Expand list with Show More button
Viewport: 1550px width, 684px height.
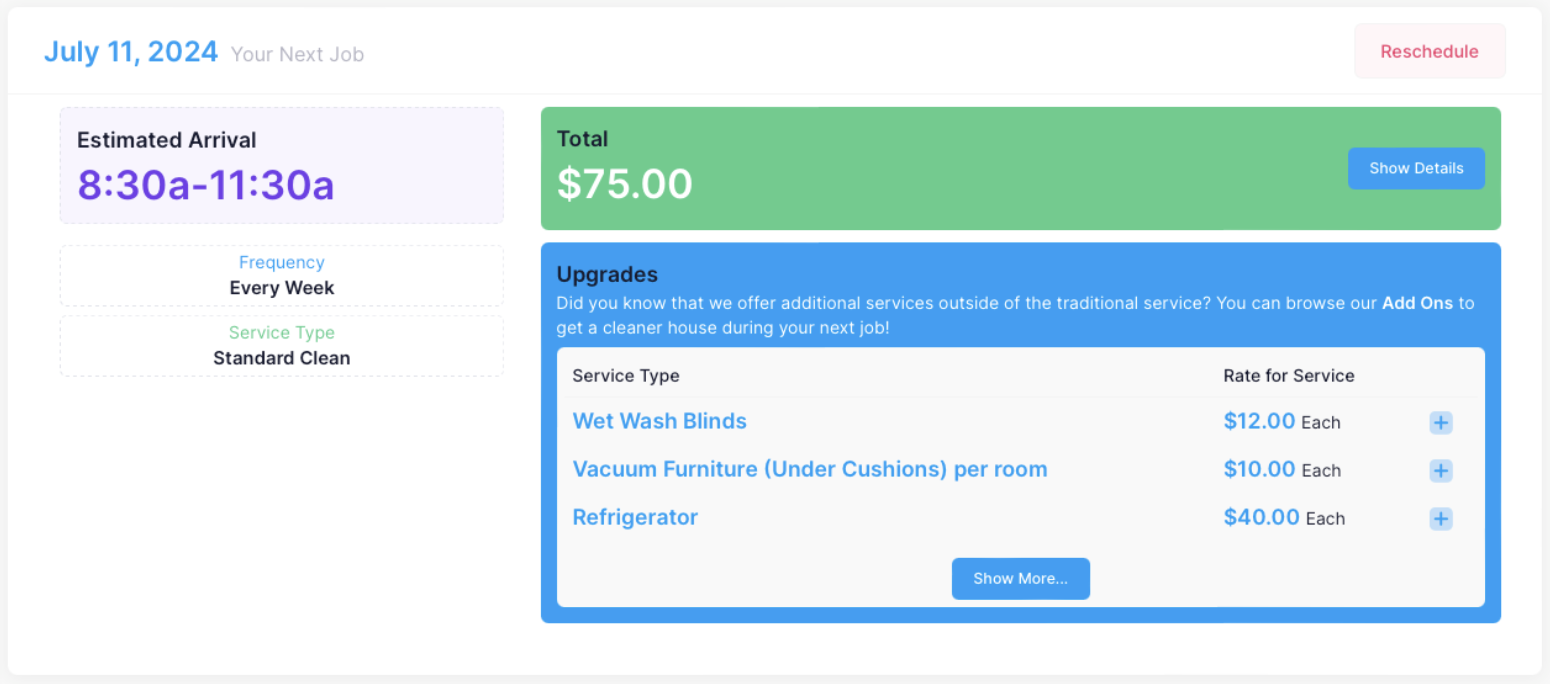point(1020,579)
